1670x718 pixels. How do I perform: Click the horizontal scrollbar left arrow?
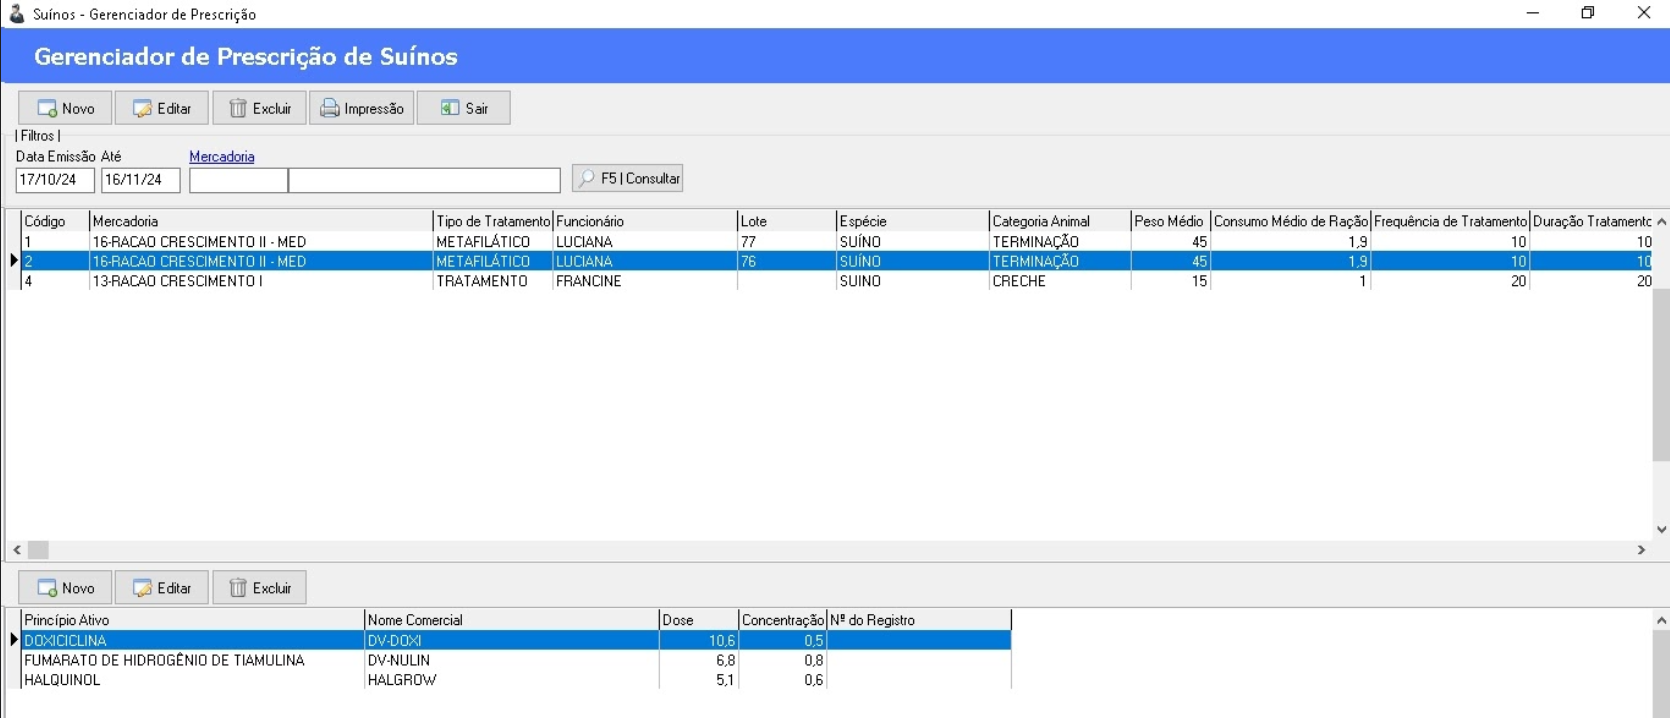click(17, 550)
